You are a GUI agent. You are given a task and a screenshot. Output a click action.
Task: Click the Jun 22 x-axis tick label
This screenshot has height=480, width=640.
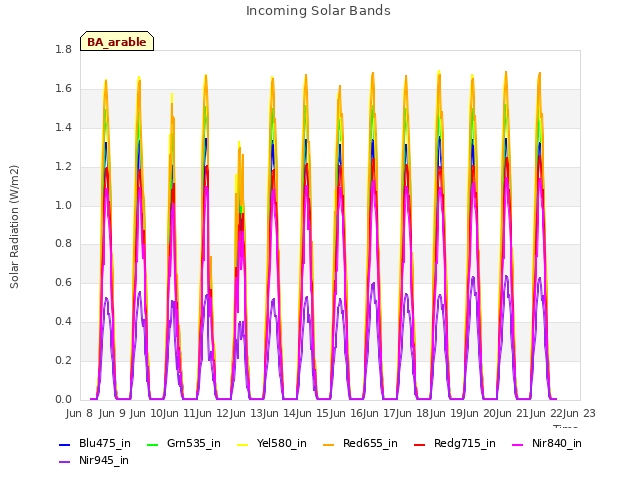(x=545, y=413)
